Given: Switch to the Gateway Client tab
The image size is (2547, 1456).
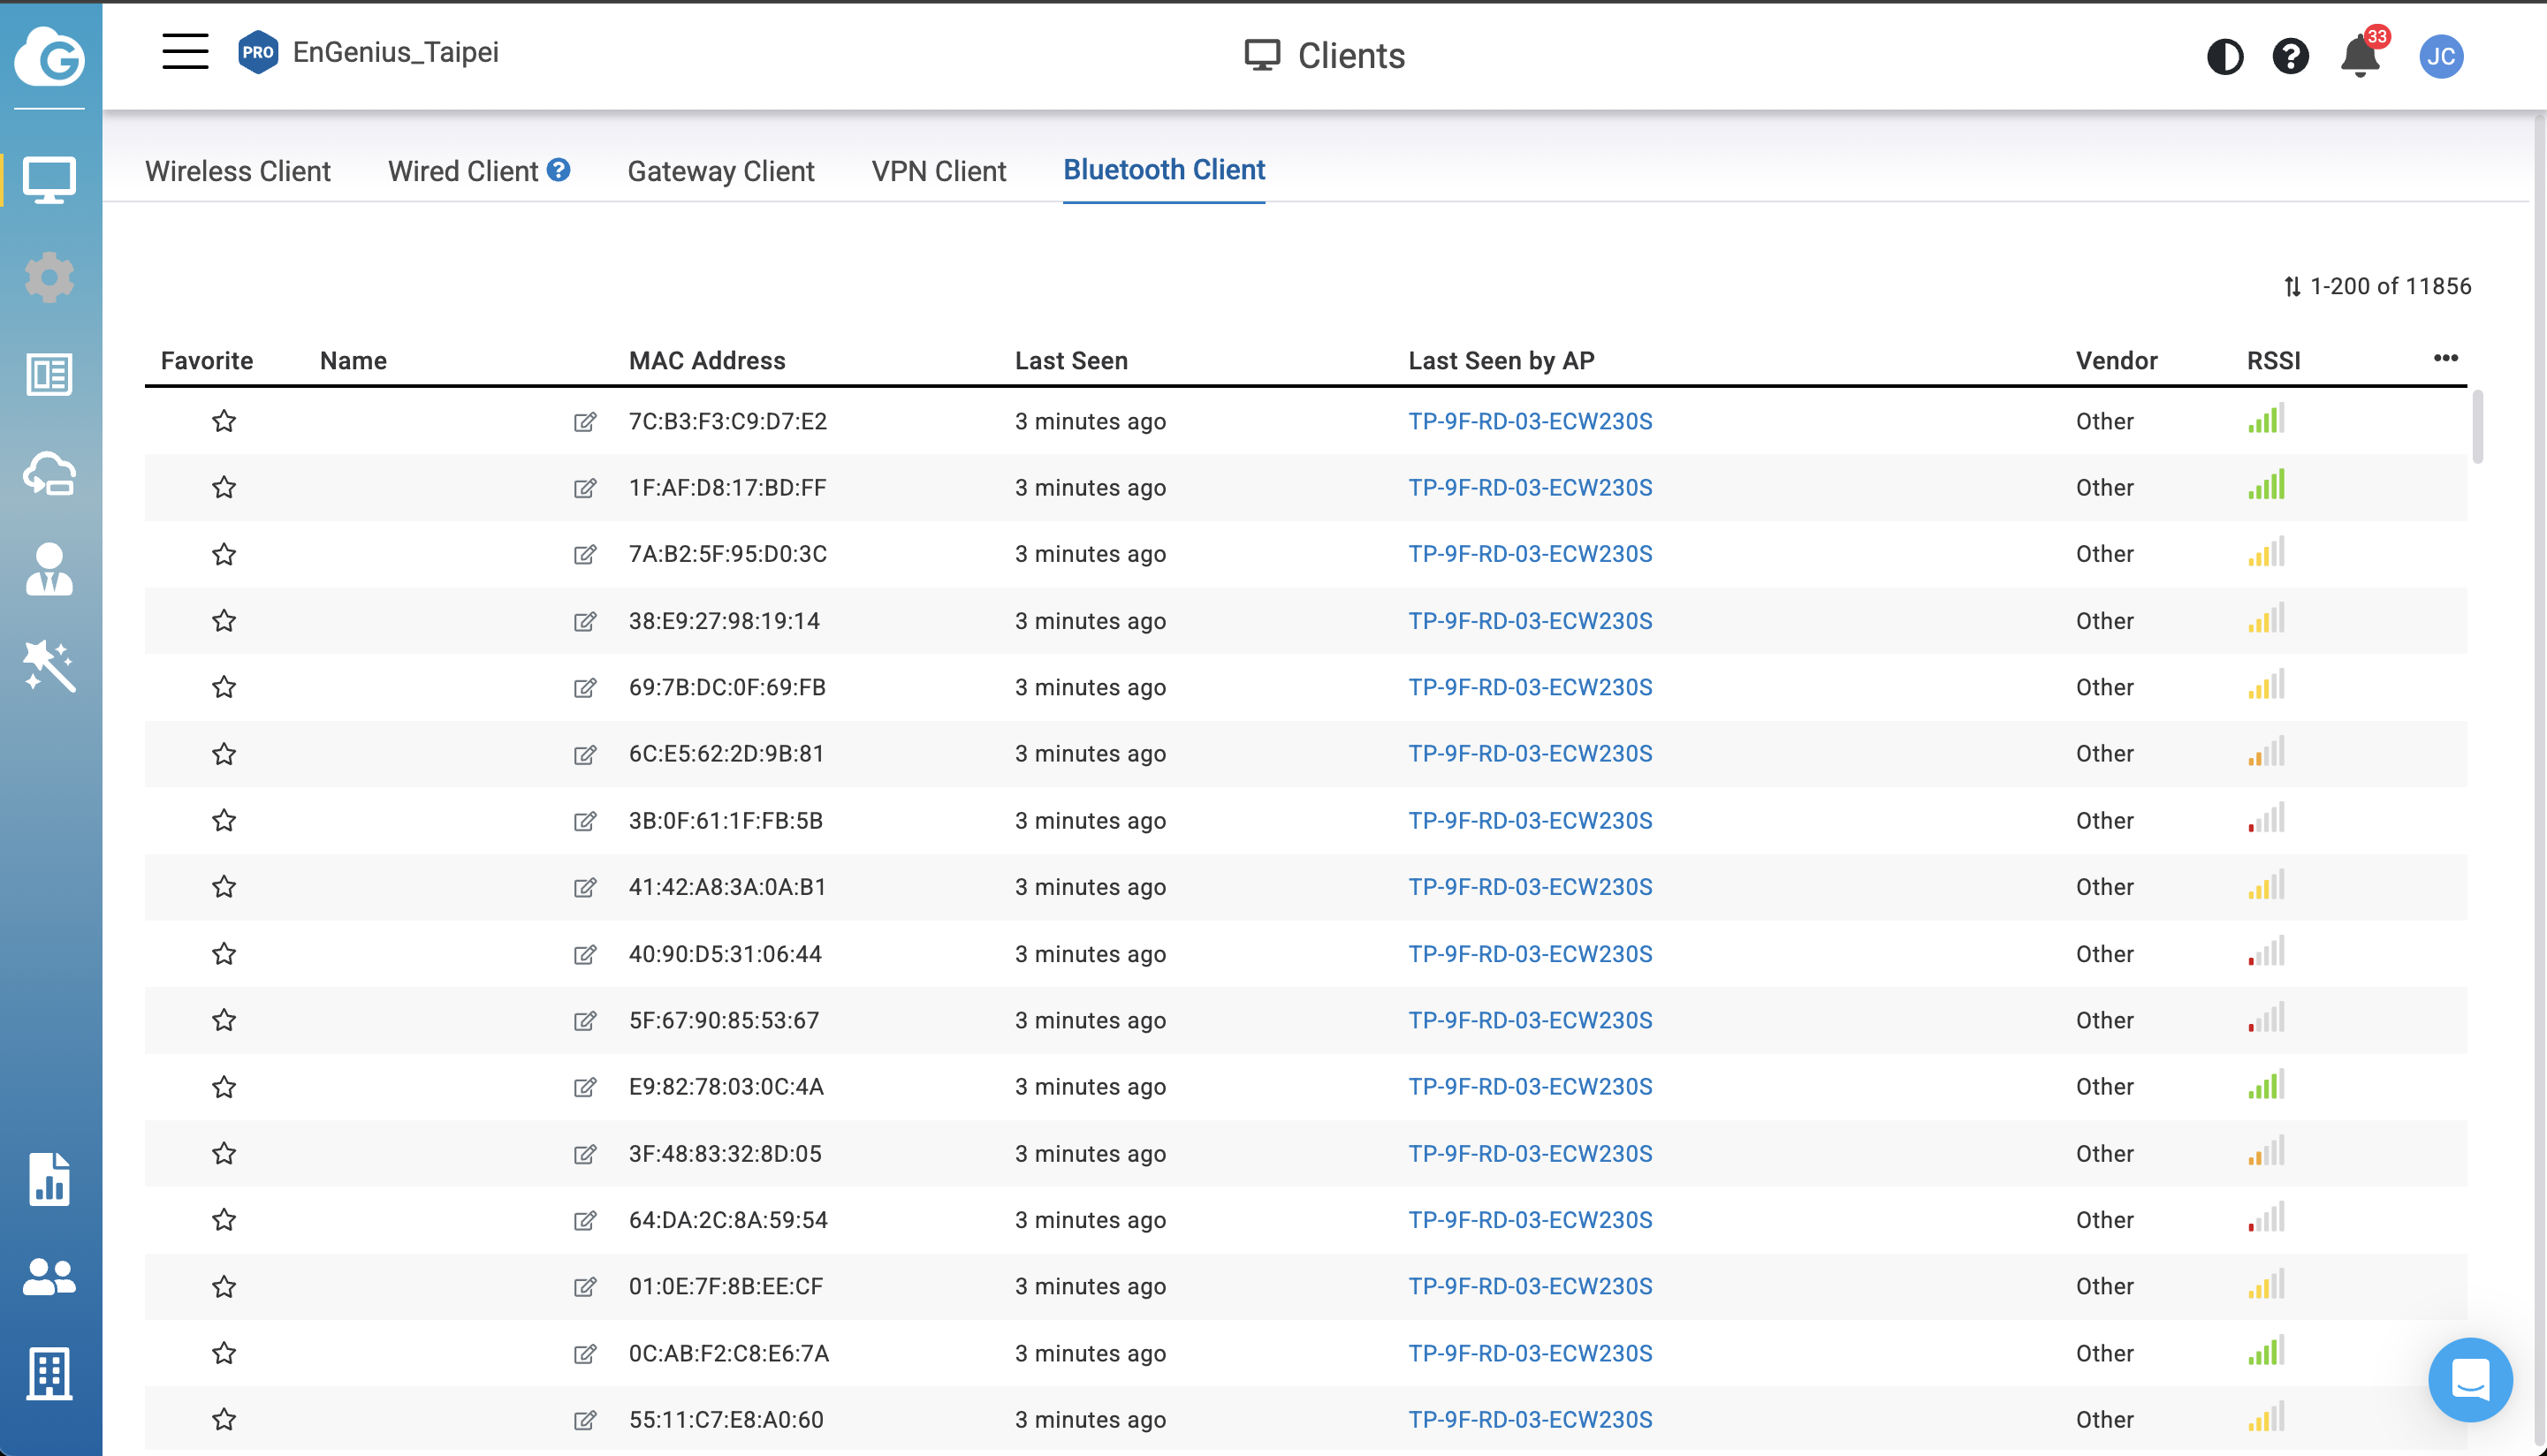Looking at the screenshot, I should click(720, 171).
